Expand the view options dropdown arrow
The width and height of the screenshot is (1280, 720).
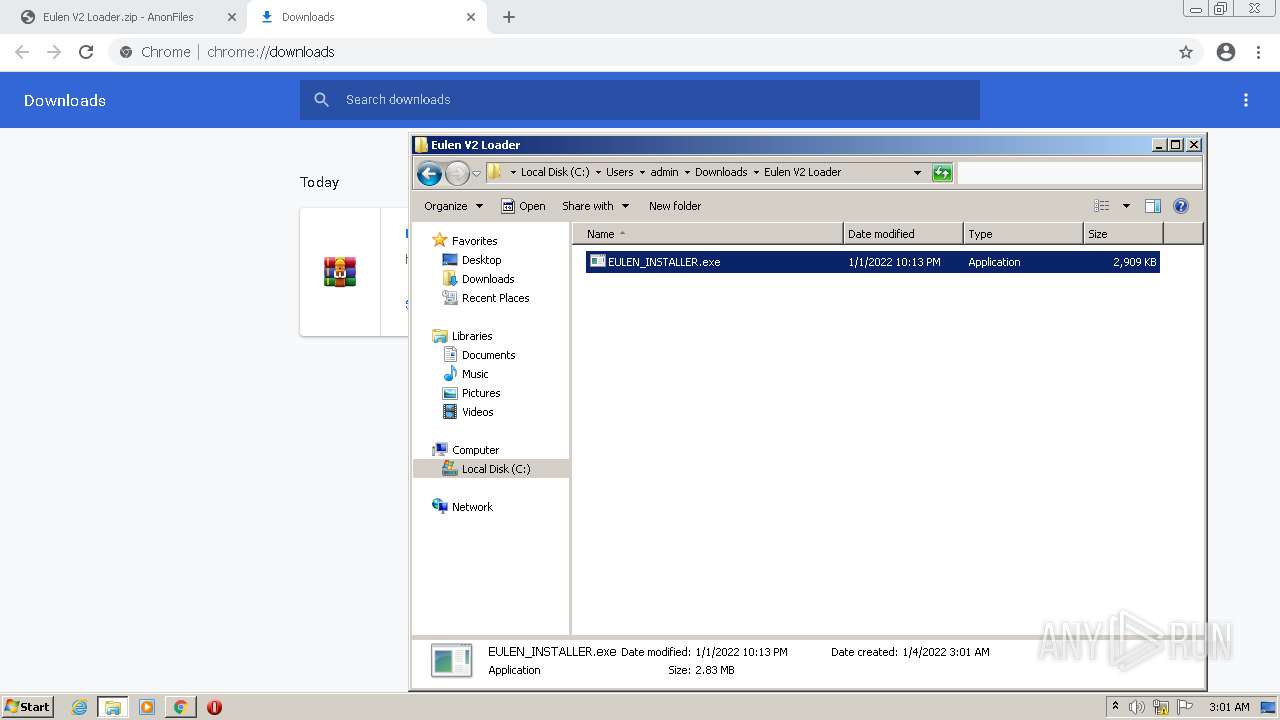tap(1125, 206)
